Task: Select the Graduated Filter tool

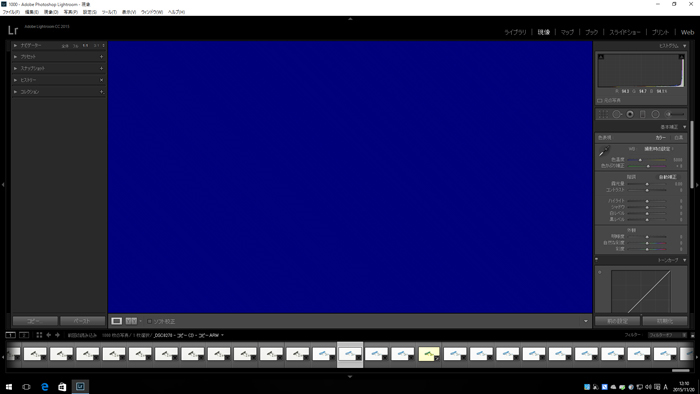Action: pos(642,114)
